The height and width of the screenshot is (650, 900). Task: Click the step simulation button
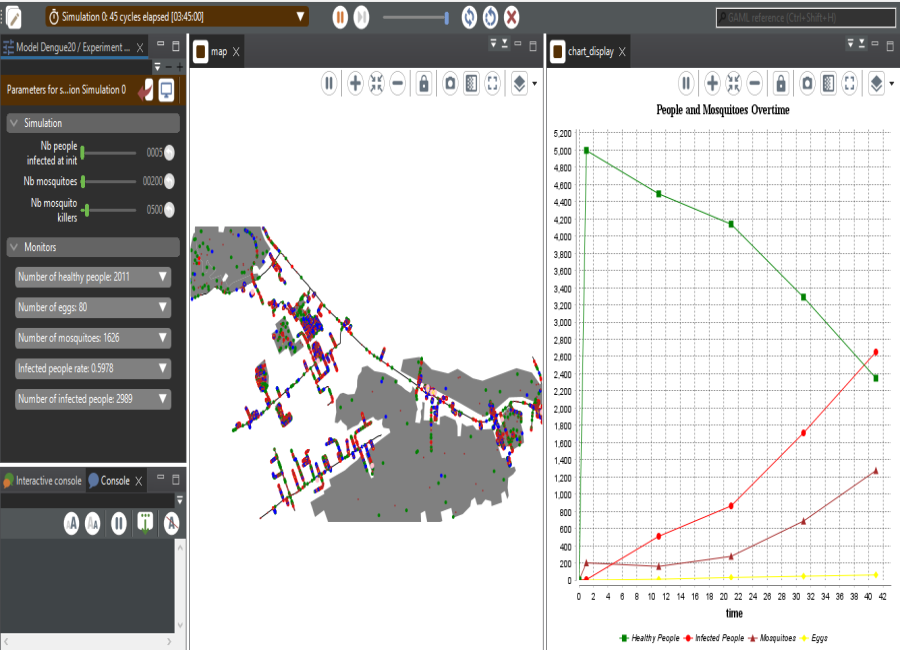pos(362,17)
